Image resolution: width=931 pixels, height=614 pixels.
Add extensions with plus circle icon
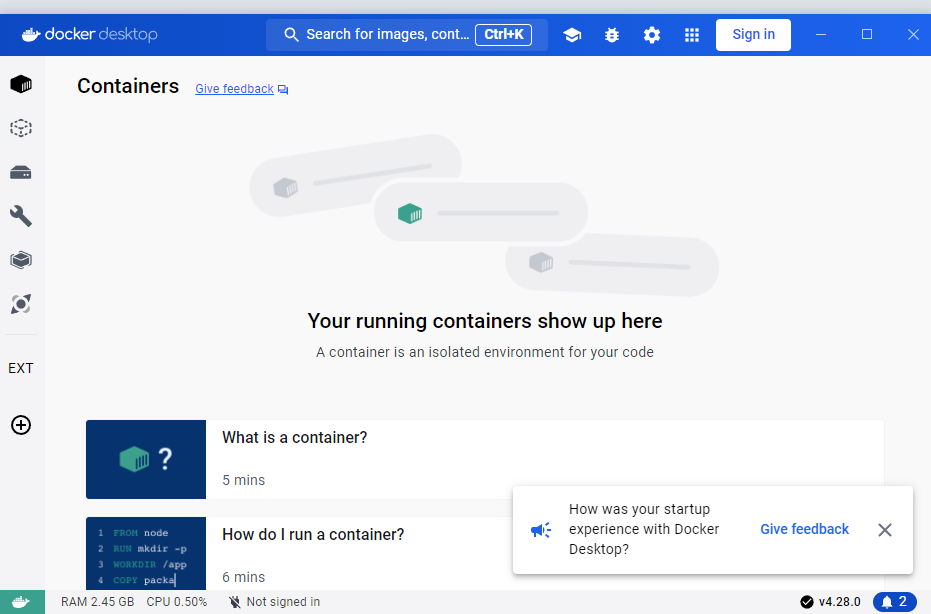[21, 425]
